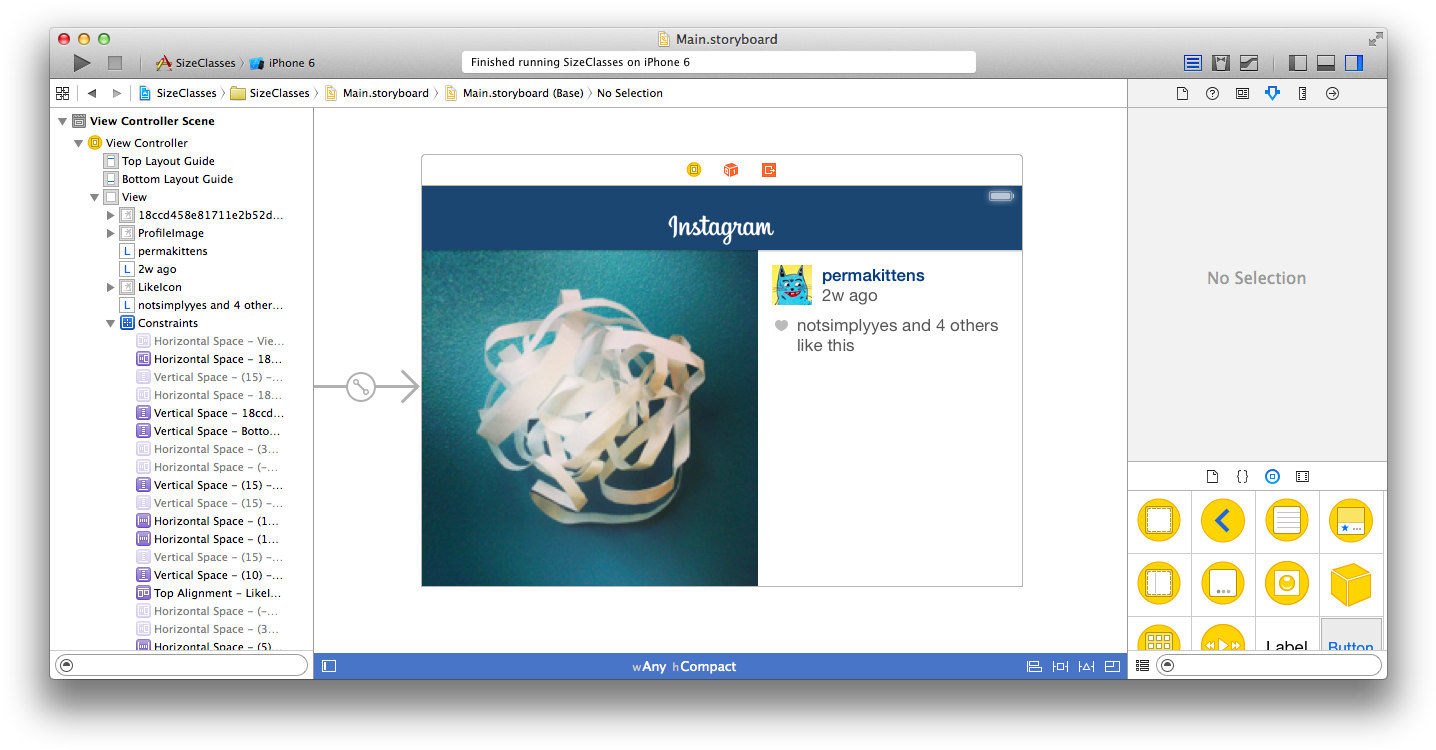Collapse the View Controller Scene
1436x750 pixels.
(x=63, y=121)
